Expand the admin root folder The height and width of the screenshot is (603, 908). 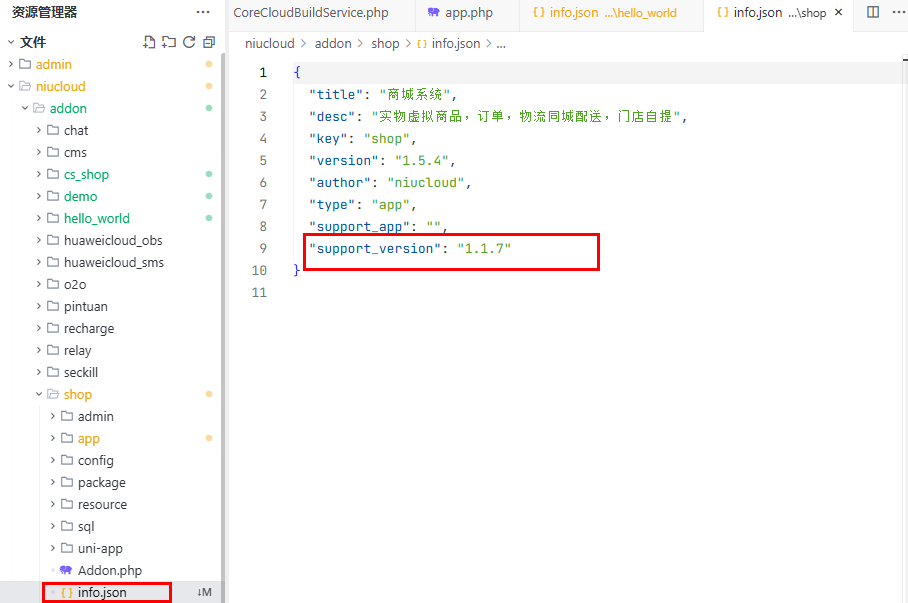(54, 64)
